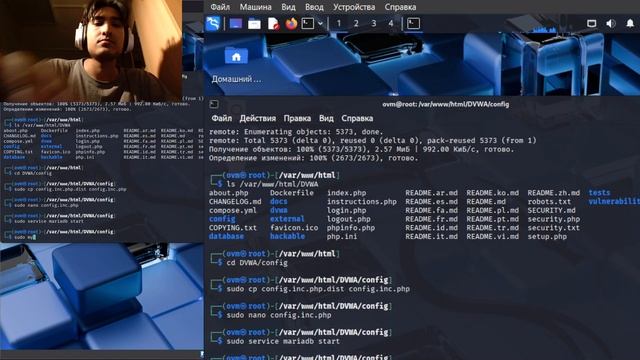
Task: Select the running terminal window in the taskbar
Action: [413, 23]
